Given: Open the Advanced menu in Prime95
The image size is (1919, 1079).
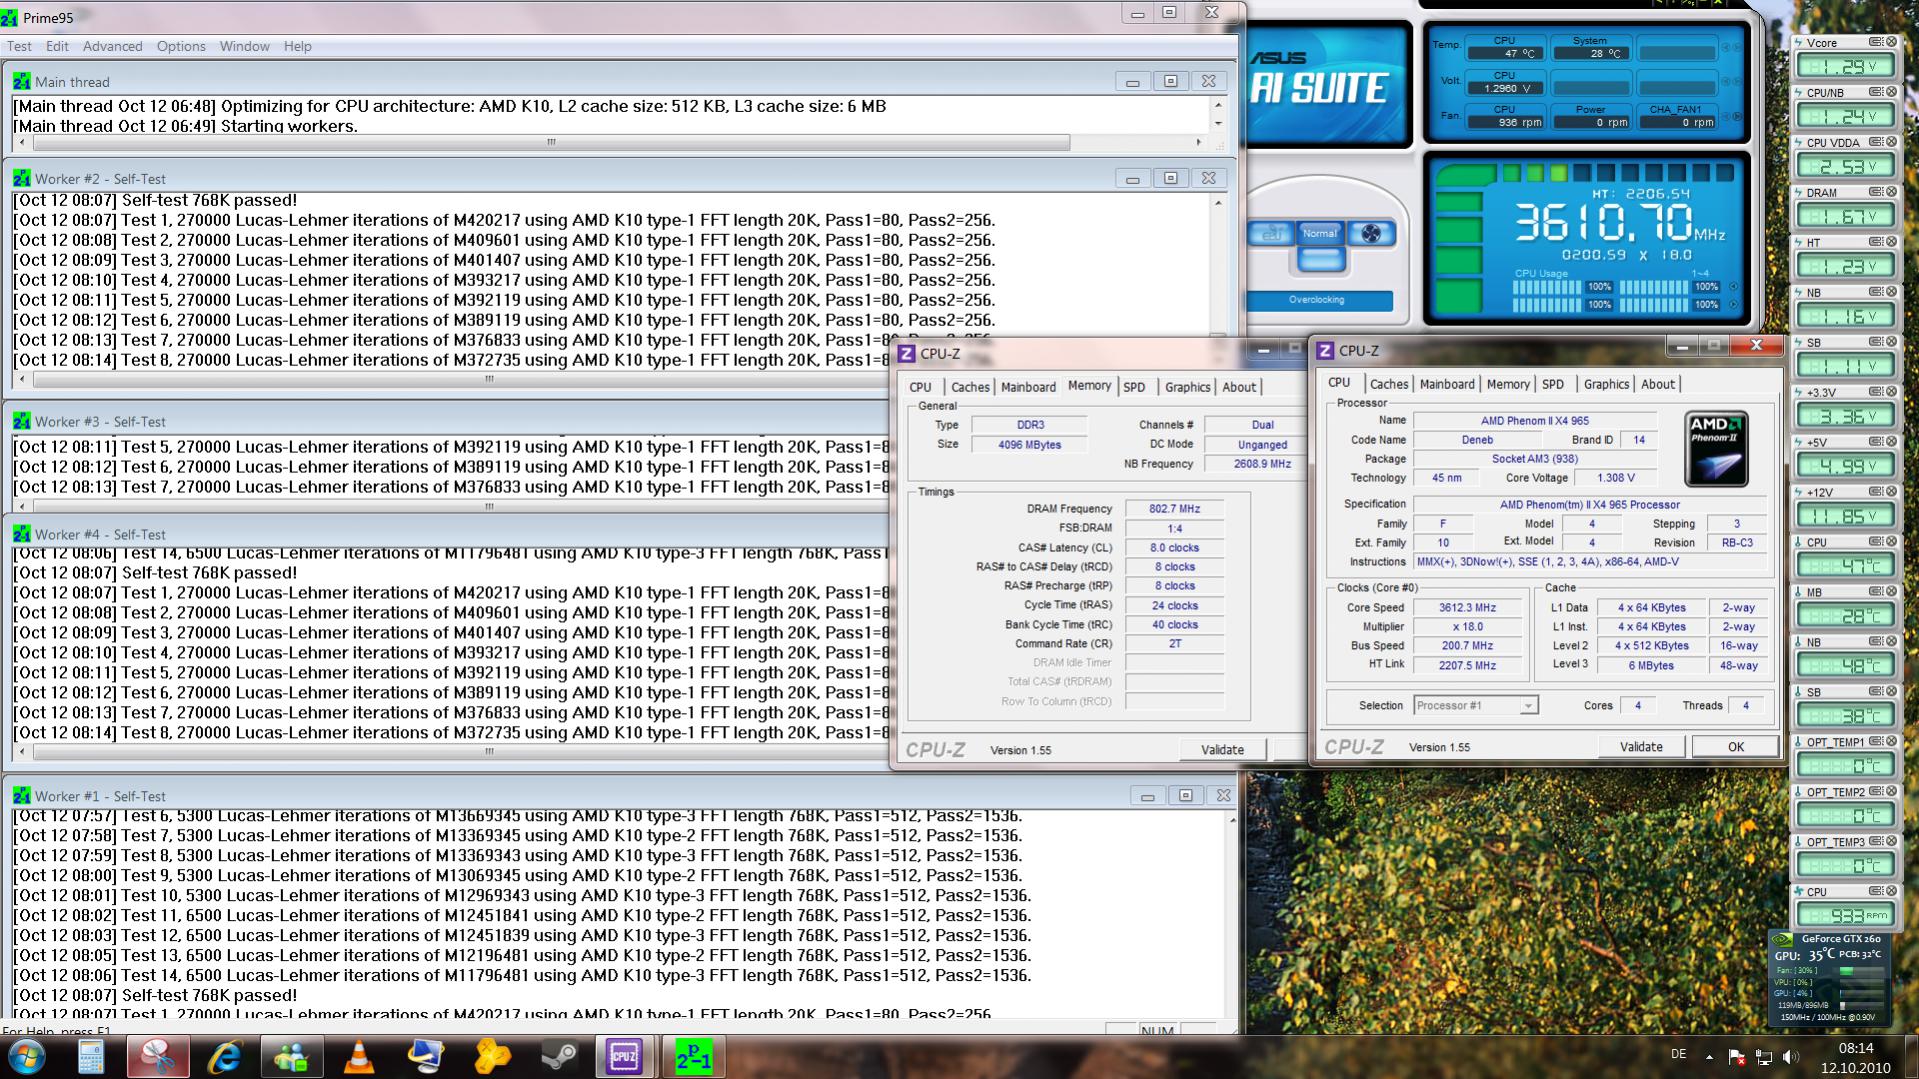Looking at the screenshot, I should pos(112,46).
